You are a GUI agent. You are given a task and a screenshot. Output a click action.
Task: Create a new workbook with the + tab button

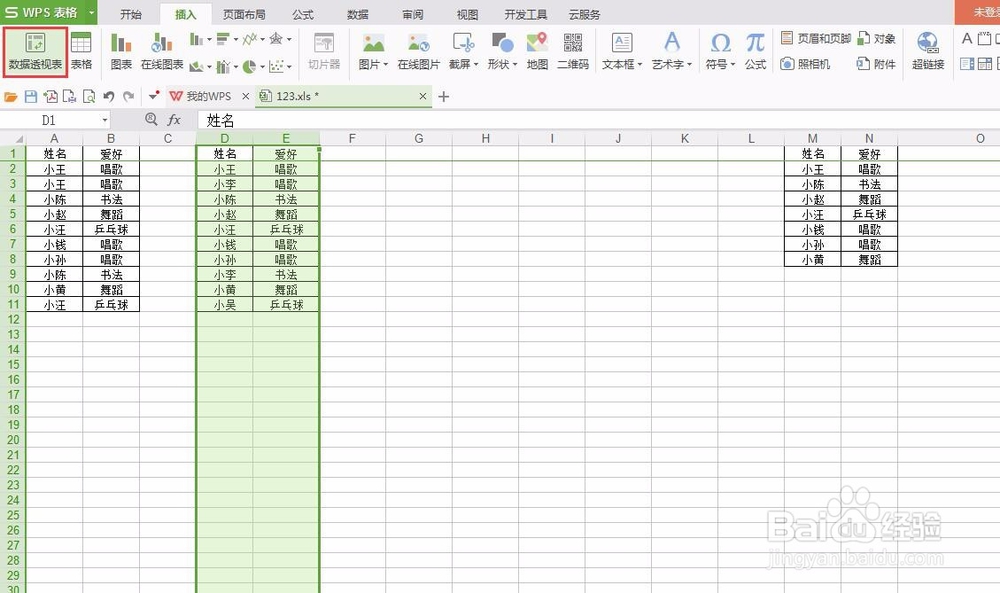pyautogui.click(x=443, y=97)
